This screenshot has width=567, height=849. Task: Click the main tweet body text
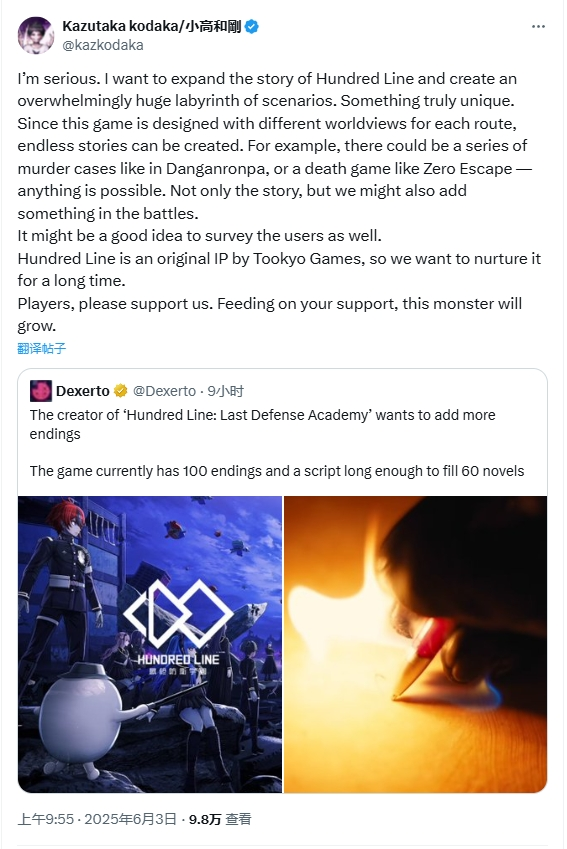click(279, 202)
